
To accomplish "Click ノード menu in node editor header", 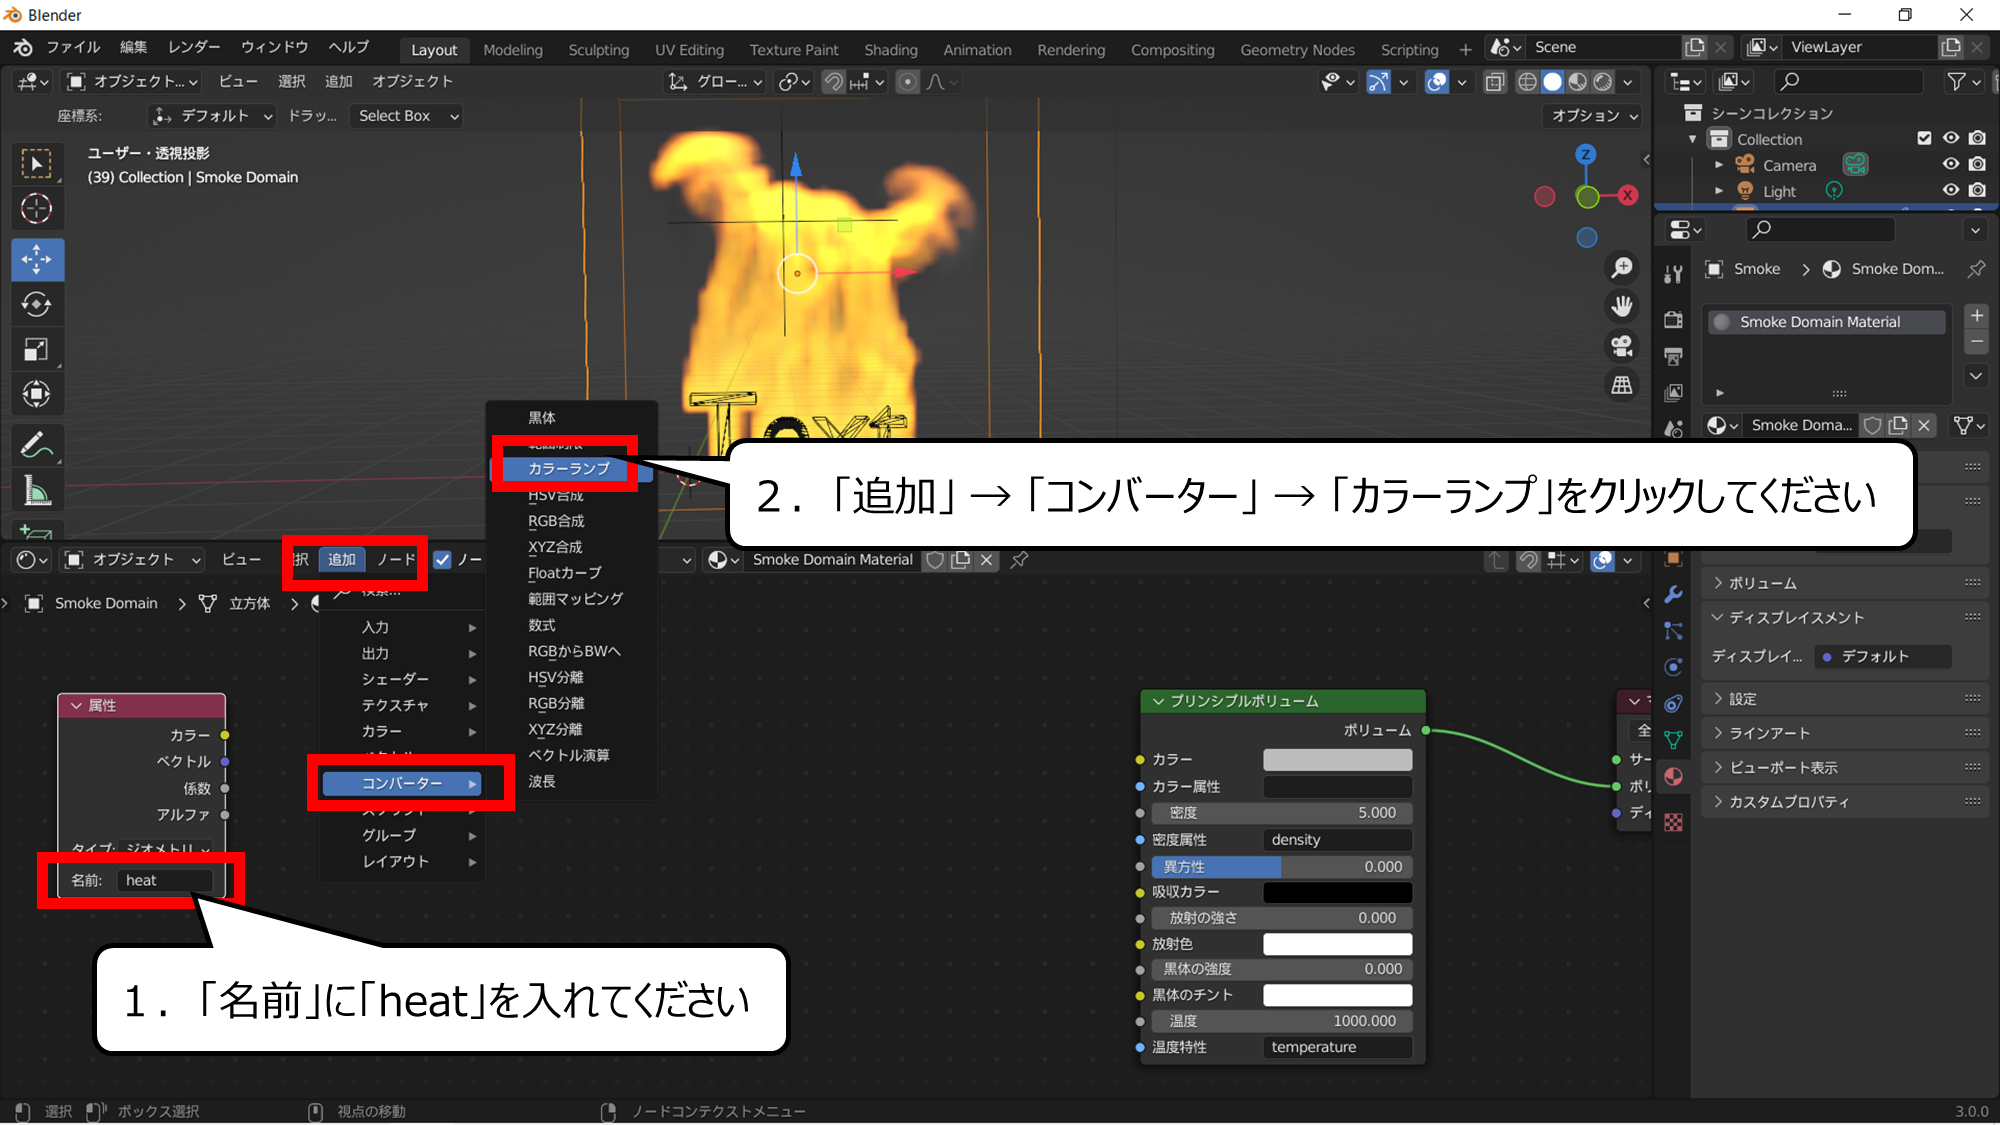I will (x=396, y=560).
